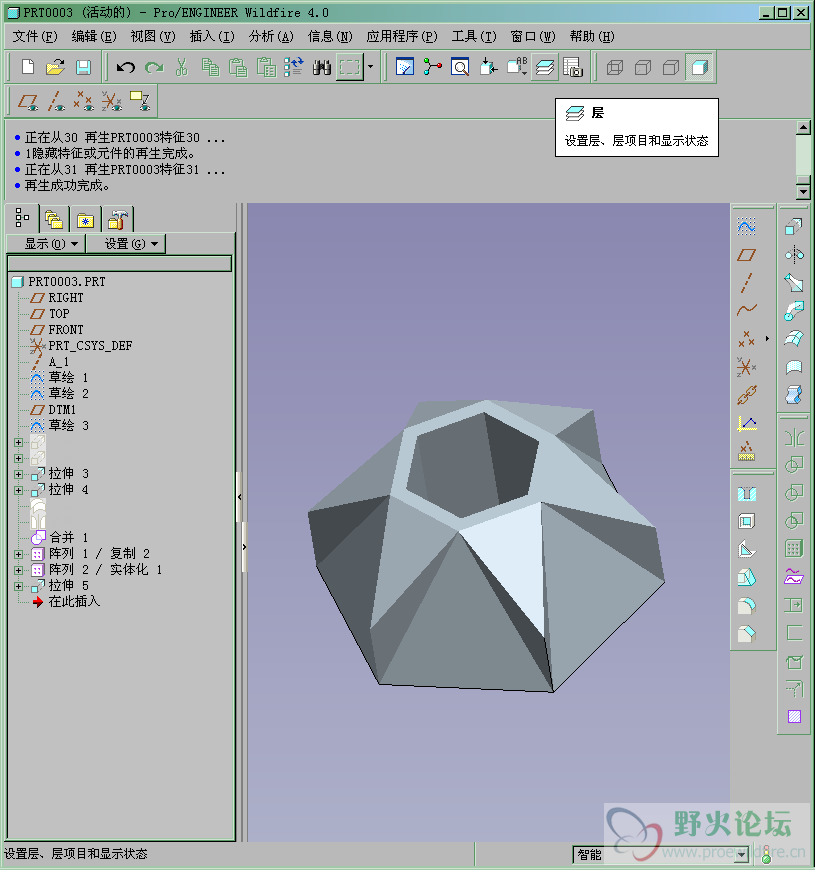
Task: Switch to hidden line display mode
Action: (642, 67)
